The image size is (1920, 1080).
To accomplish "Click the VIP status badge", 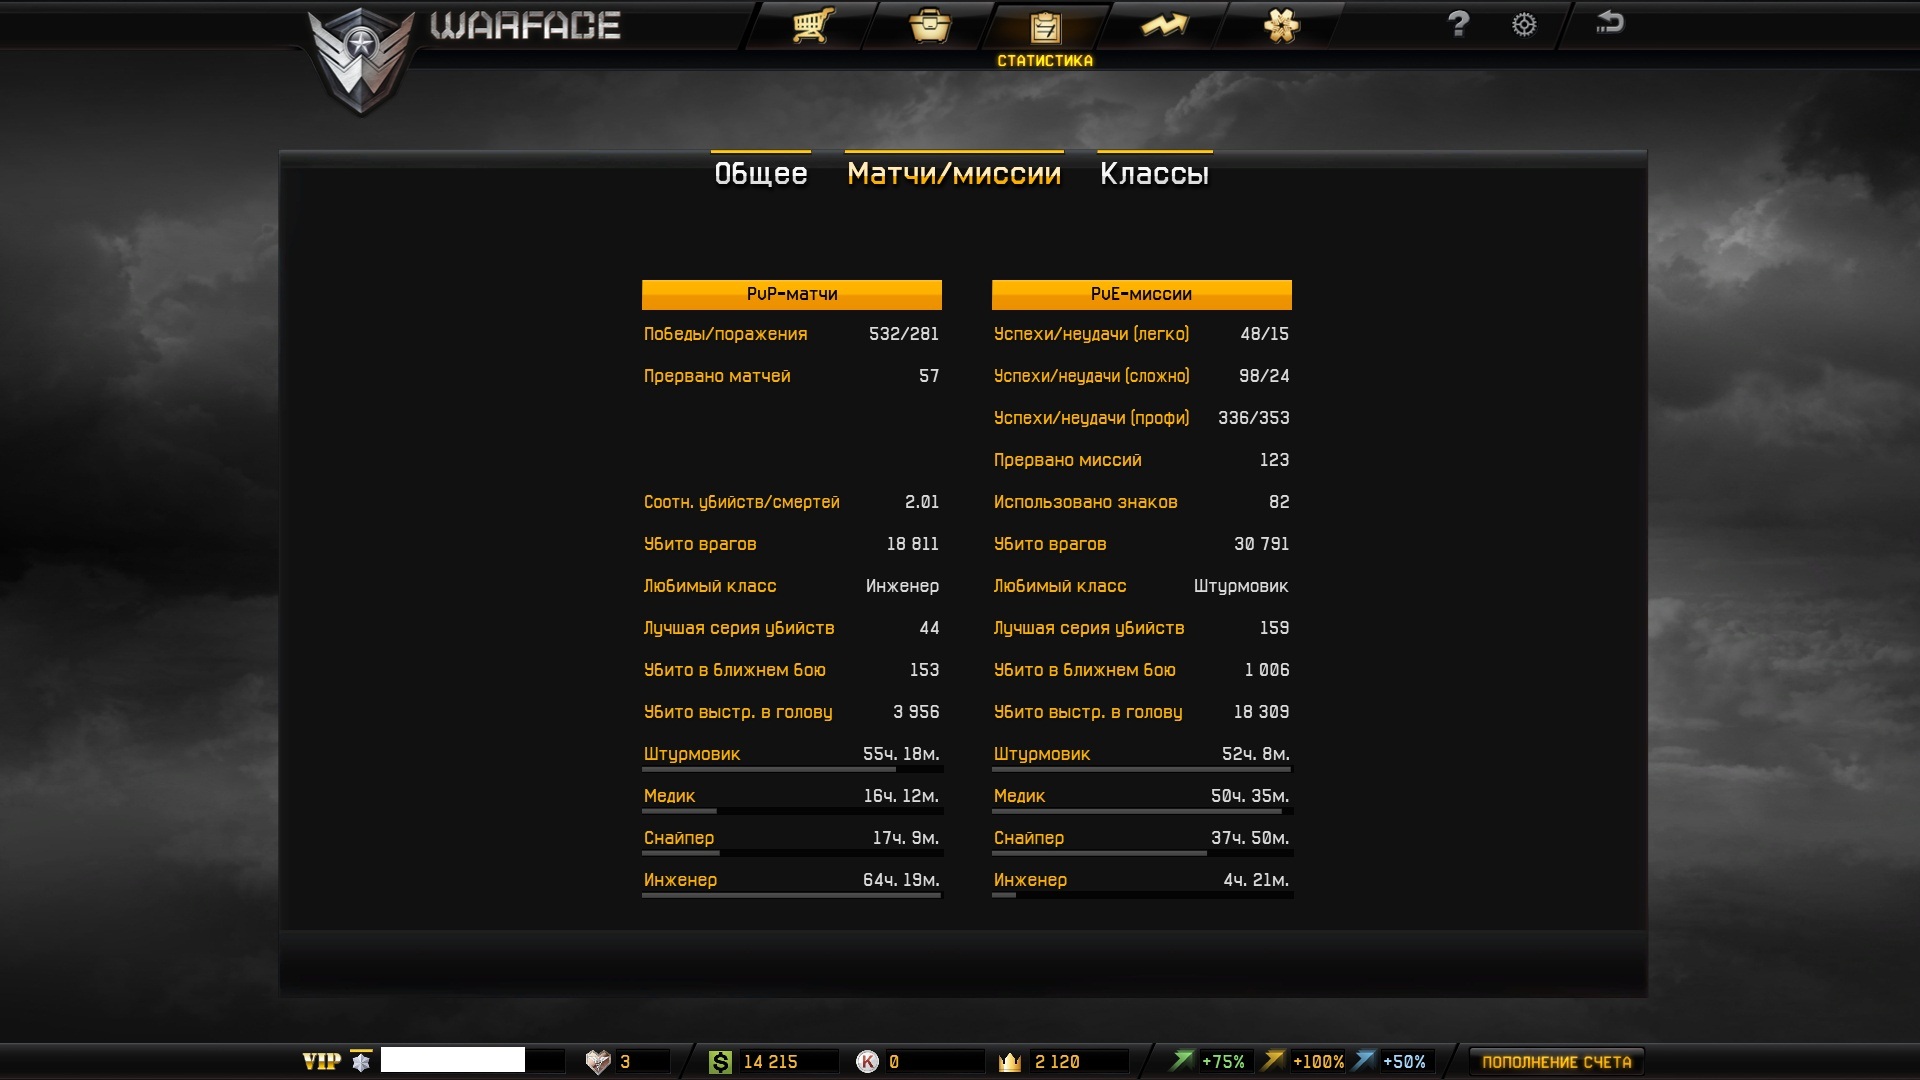I will pos(322,1062).
